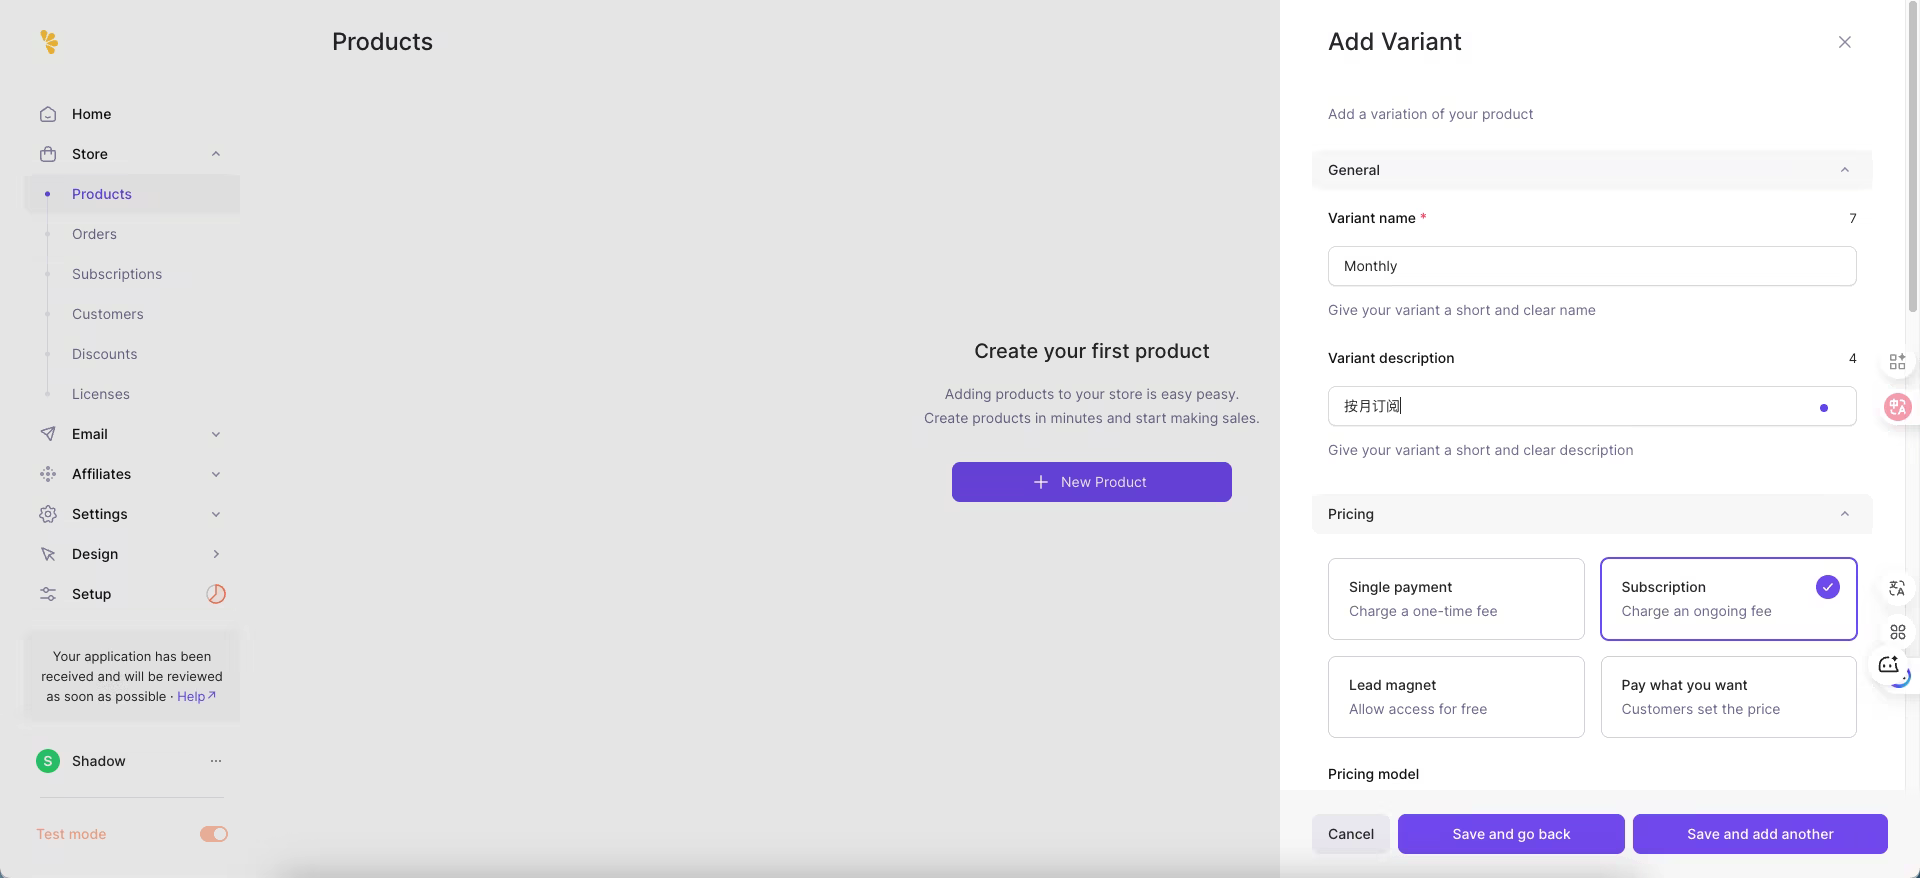The width and height of the screenshot is (1920, 878).
Task: Select Subscription pricing option
Action: click(1729, 599)
